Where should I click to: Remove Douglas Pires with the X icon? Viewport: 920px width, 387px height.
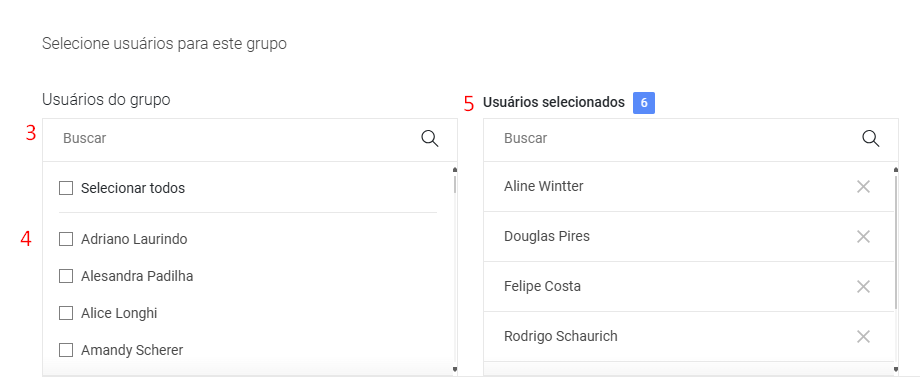[863, 237]
